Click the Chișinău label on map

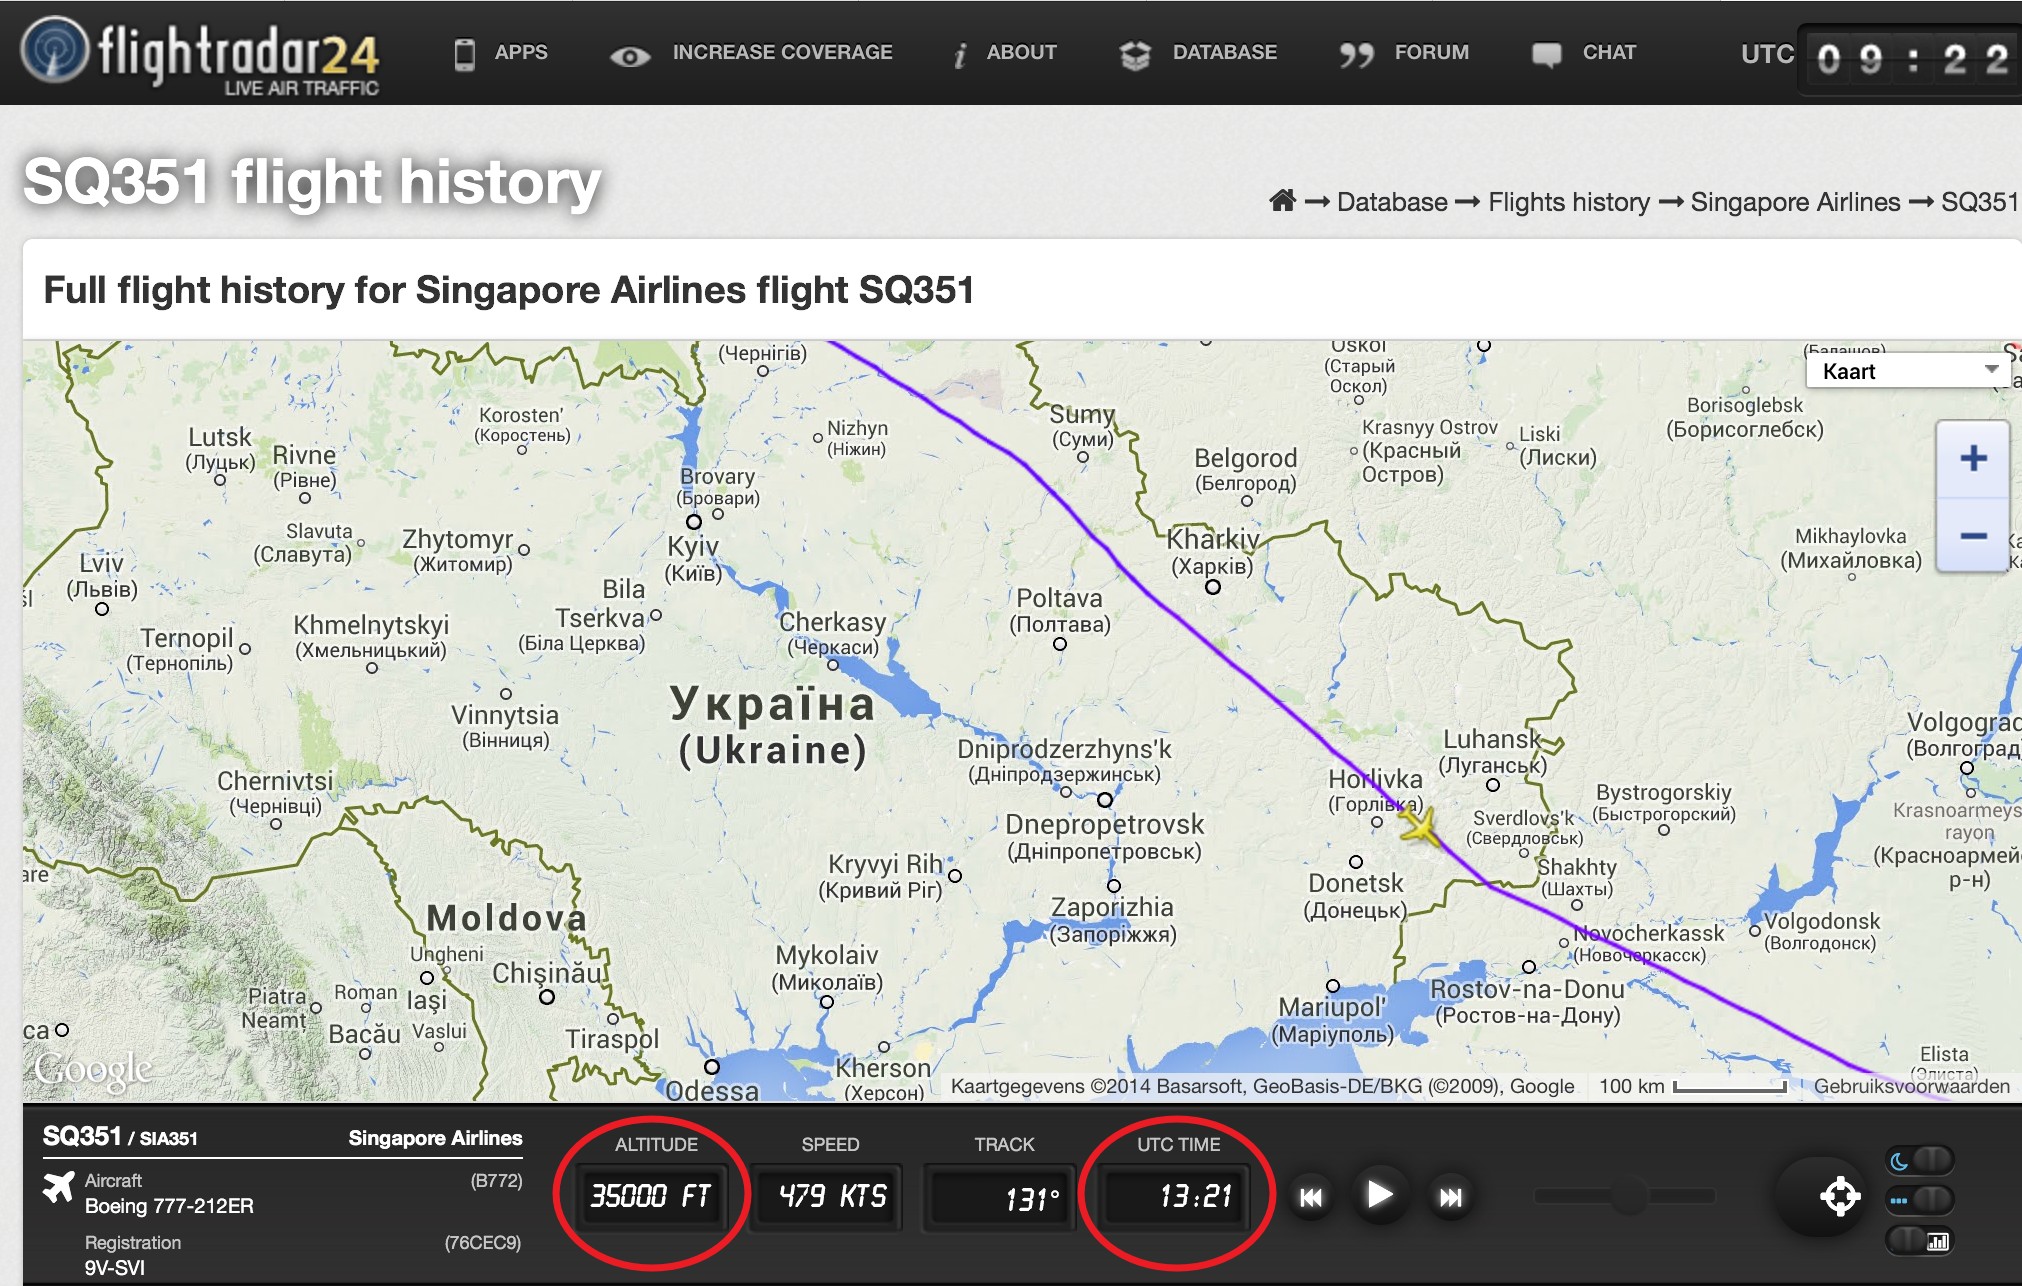[548, 973]
